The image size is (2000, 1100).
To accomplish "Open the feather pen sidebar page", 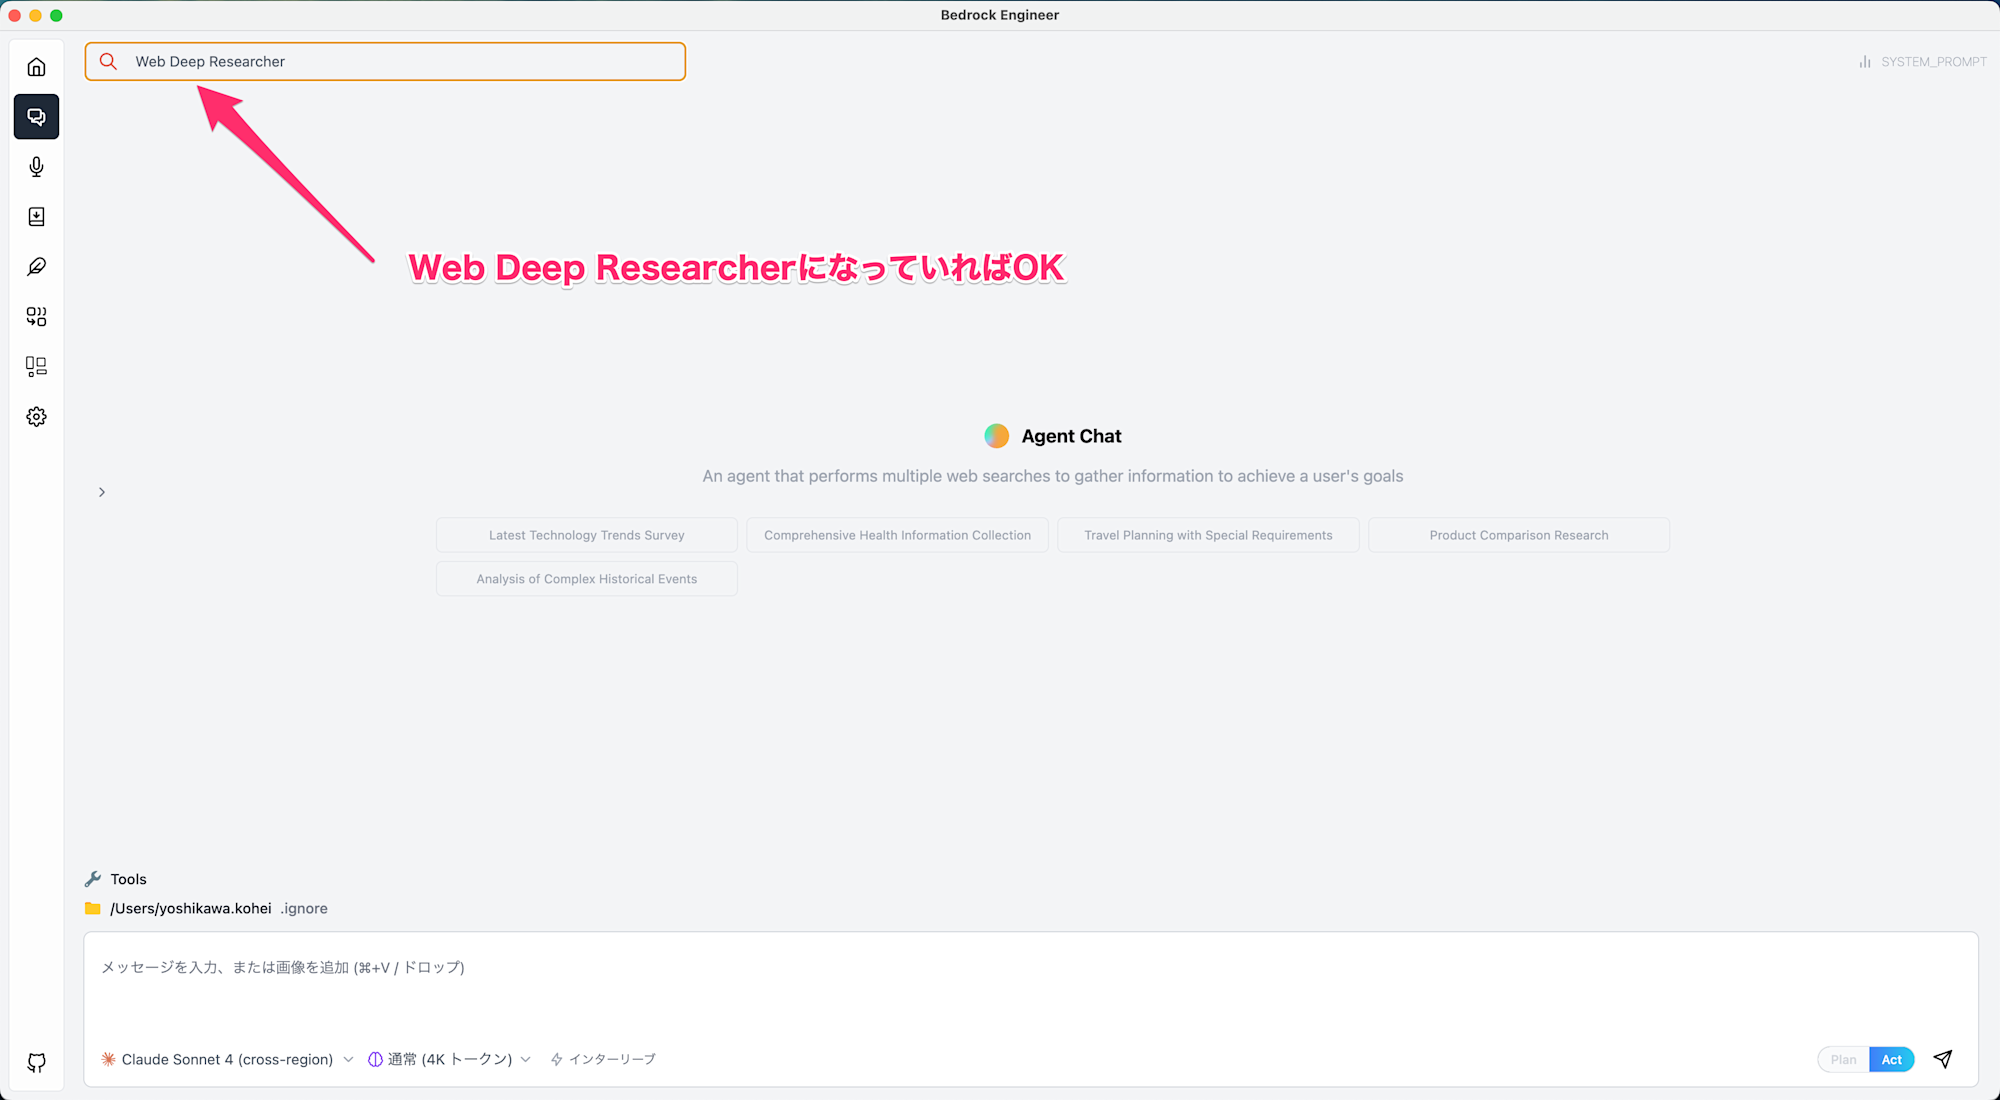I will pos(36,267).
